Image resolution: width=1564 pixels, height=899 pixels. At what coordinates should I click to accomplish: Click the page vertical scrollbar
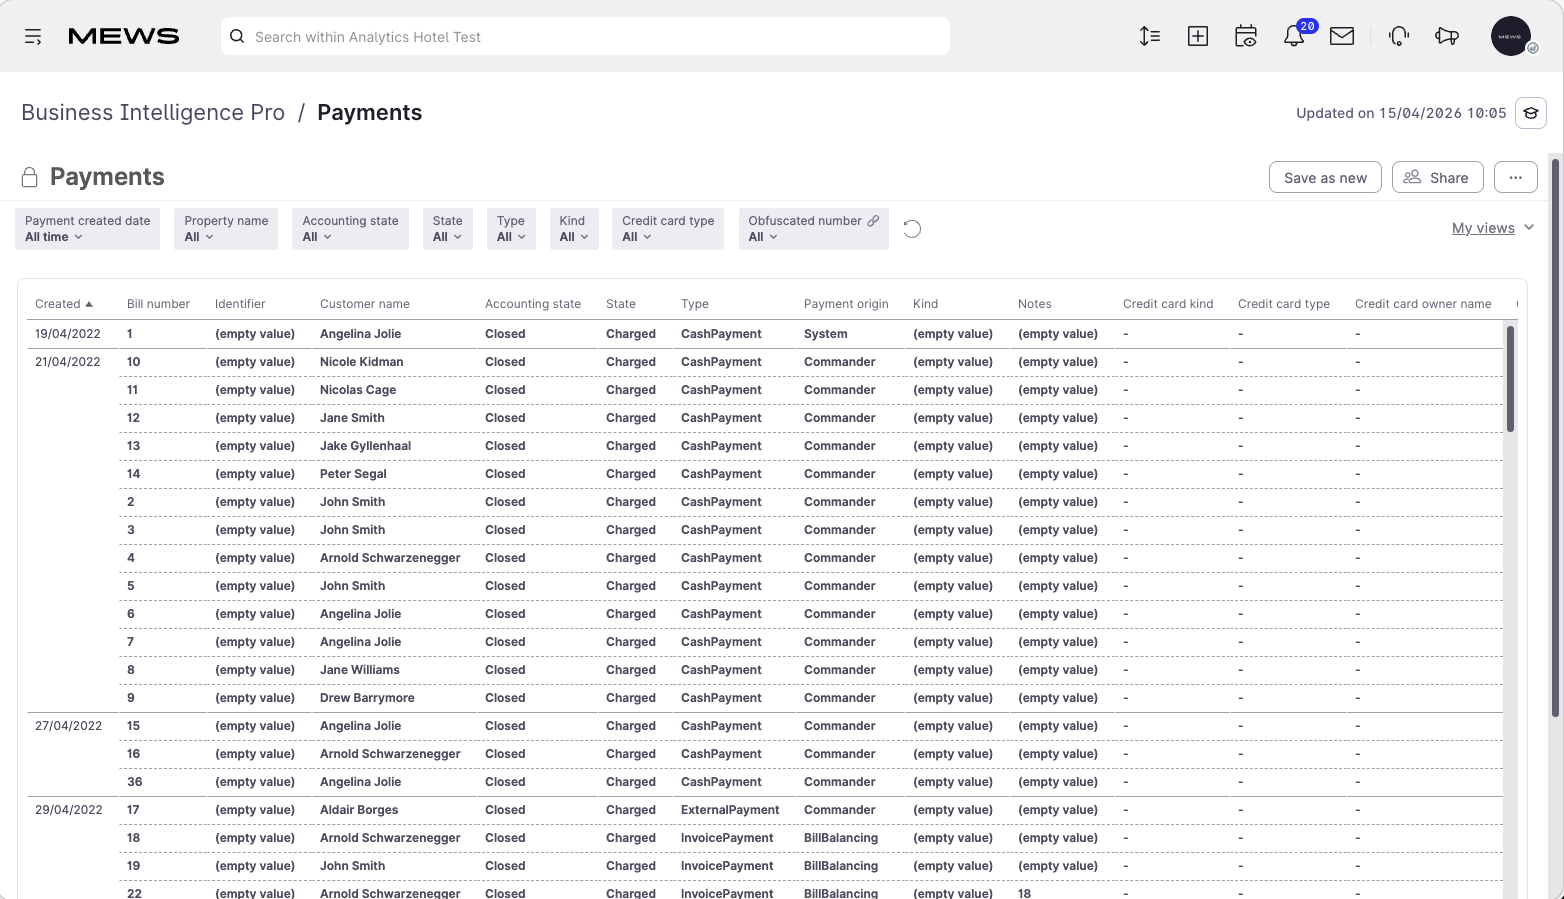point(1555,437)
